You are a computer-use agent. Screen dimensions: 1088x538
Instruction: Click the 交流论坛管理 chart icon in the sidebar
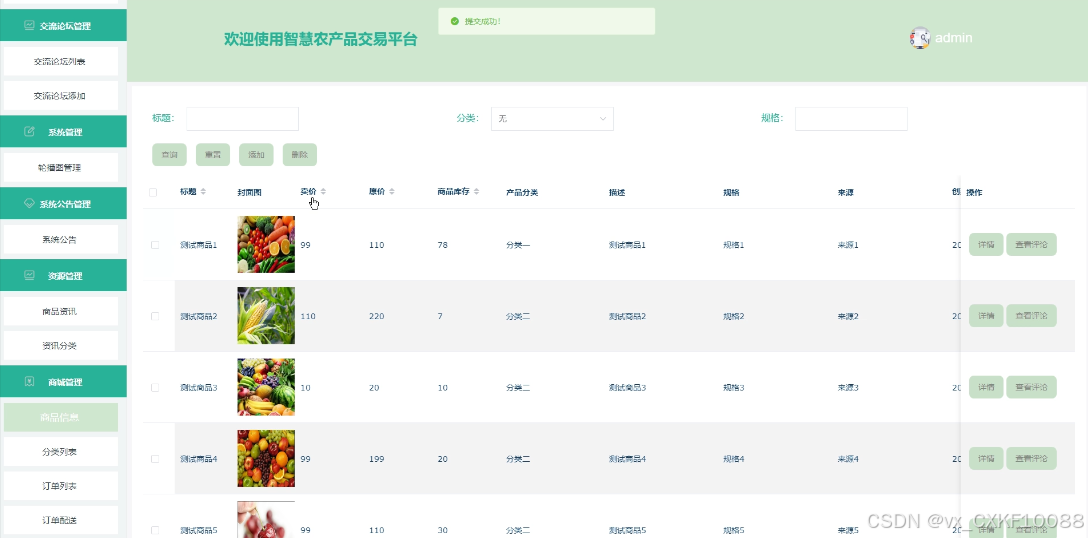pyautogui.click(x=29, y=25)
